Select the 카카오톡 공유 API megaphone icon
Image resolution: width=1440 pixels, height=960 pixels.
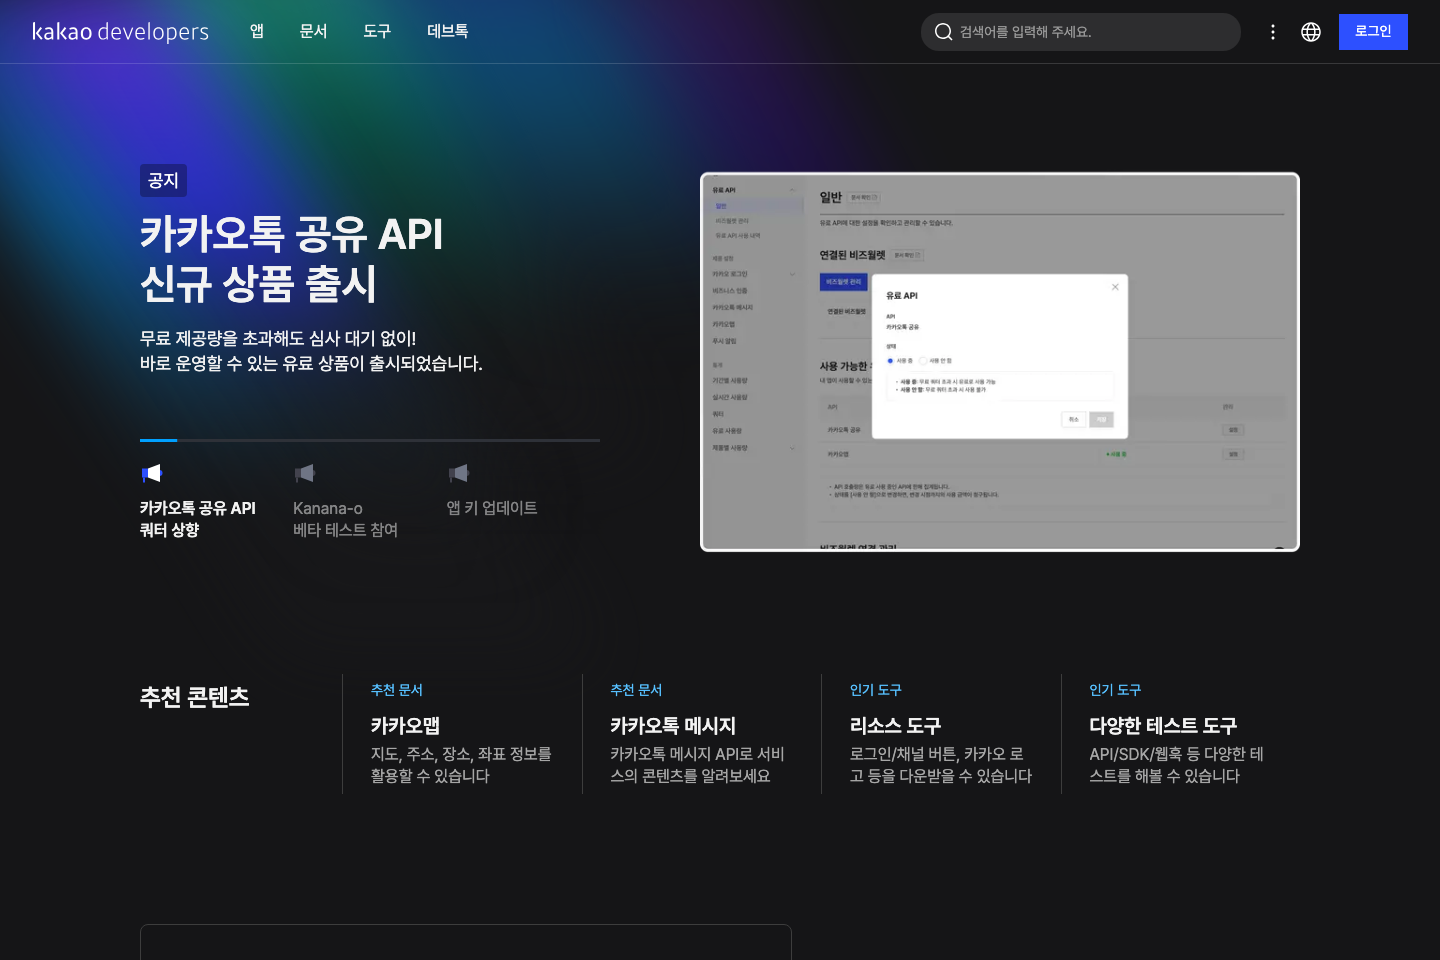[x=152, y=472]
